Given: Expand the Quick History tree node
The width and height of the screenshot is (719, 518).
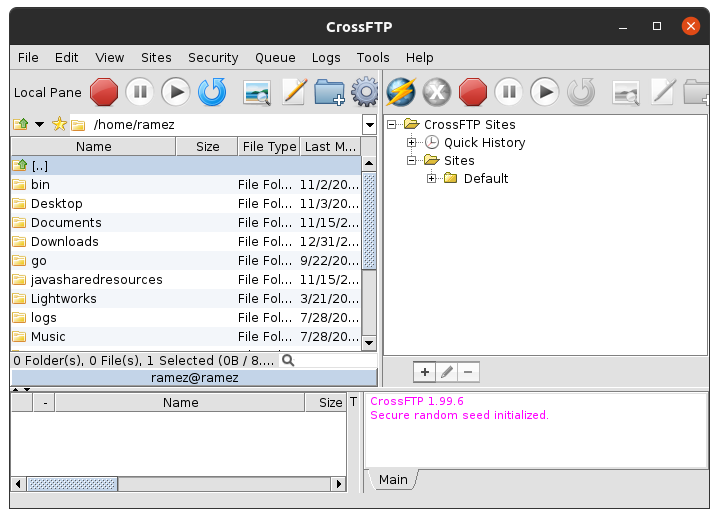Looking at the screenshot, I should click(x=412, y=143).
